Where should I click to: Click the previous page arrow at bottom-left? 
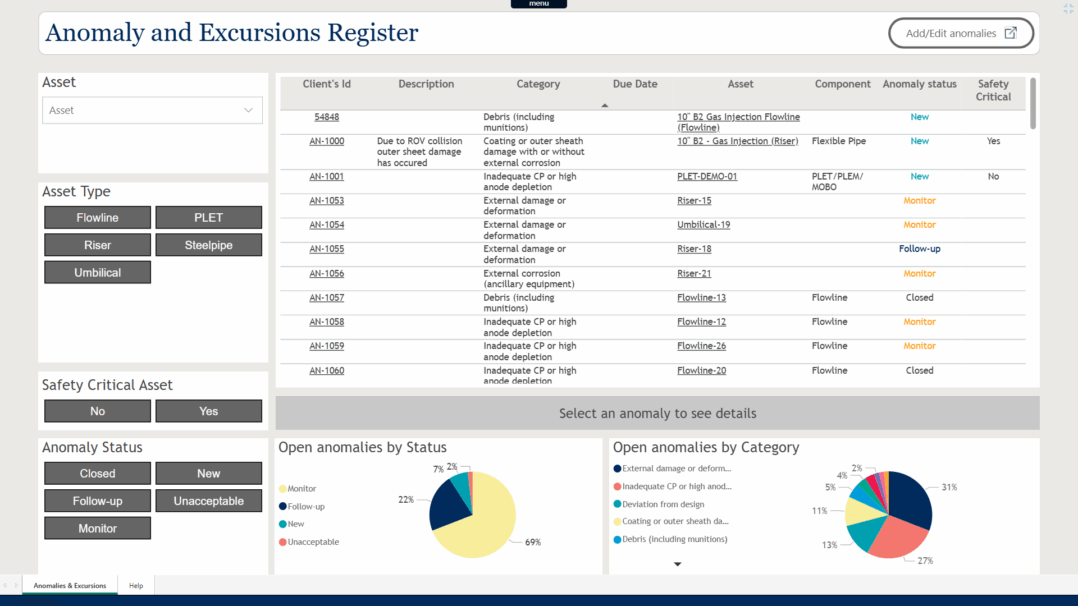[5, 586]
